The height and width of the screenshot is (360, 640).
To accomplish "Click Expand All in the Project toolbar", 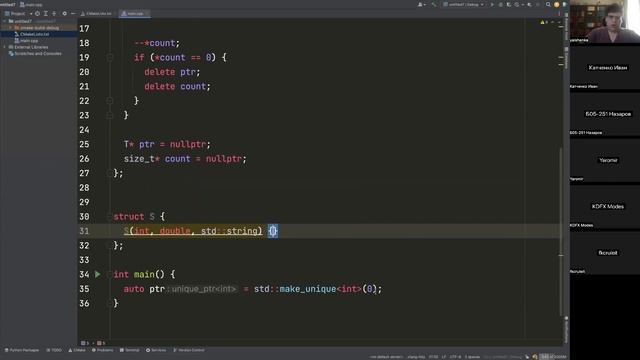I will tap(46, 13).
